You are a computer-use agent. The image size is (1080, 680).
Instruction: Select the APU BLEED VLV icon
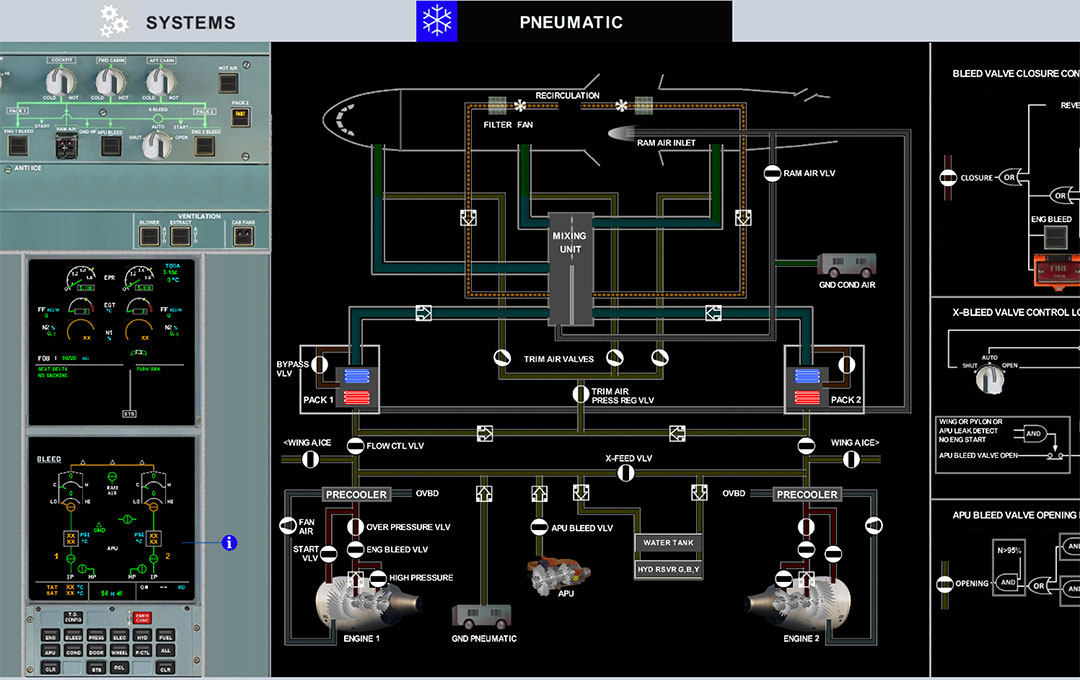[540, 527]
